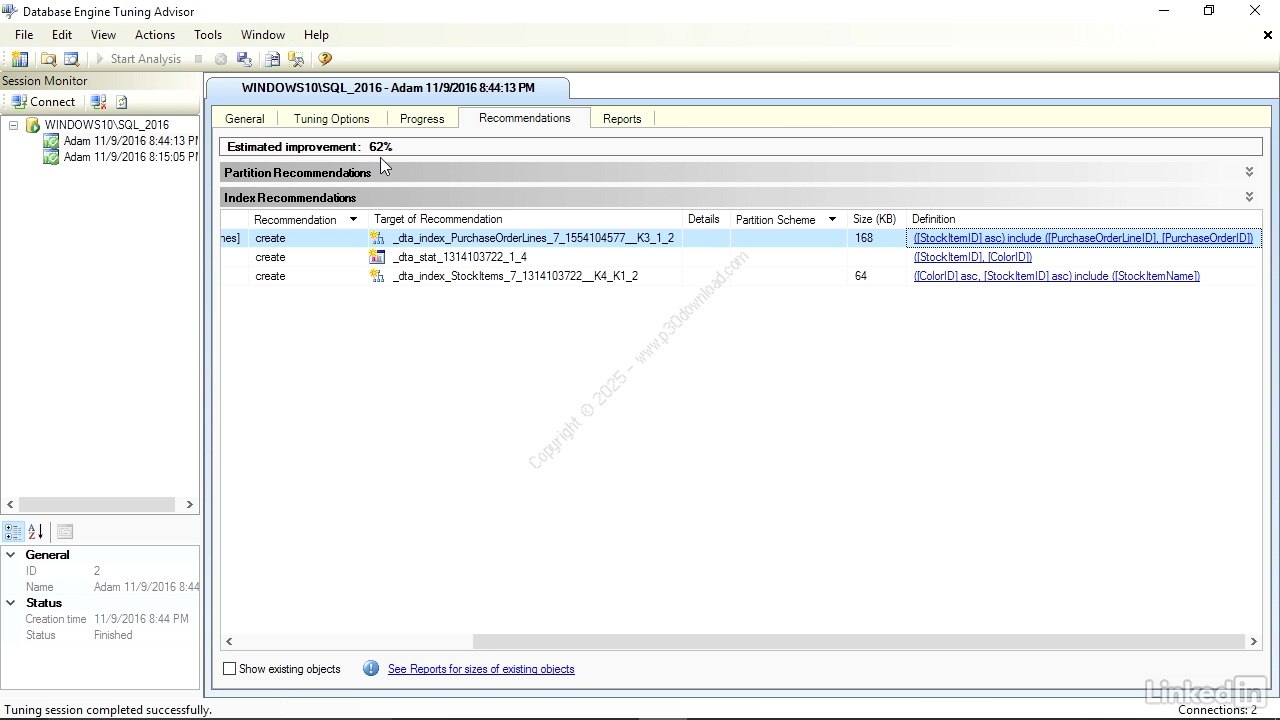Click the Alphabetical sort properties icon
1280x720 pixels.
click(35, 532)
